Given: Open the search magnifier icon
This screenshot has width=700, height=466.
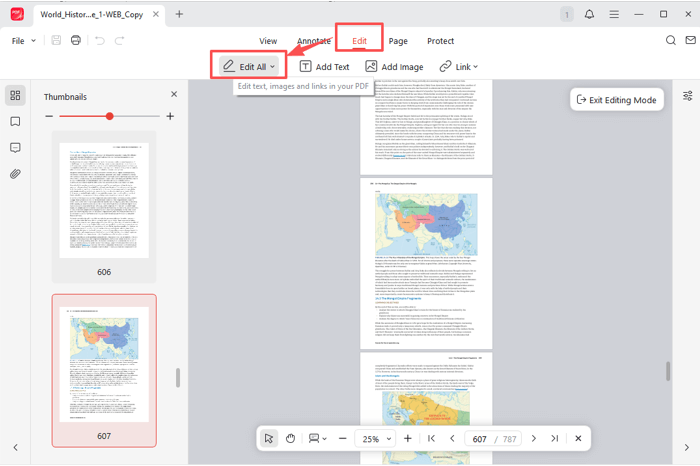Looking at the screenshot, I should pyautogui.click(x=671, y=40).
